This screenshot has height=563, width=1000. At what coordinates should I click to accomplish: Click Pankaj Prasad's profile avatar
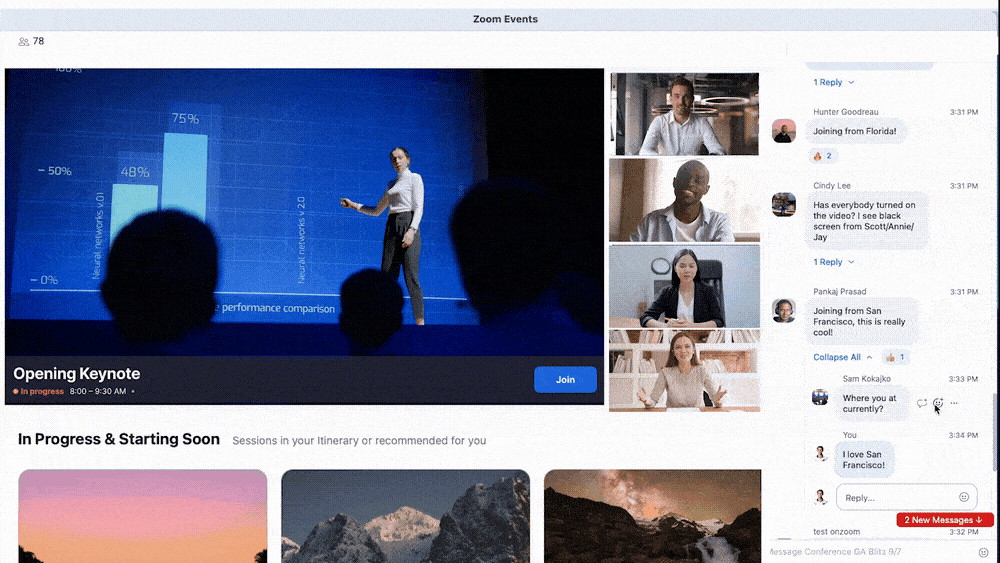(x=784, y=310)
